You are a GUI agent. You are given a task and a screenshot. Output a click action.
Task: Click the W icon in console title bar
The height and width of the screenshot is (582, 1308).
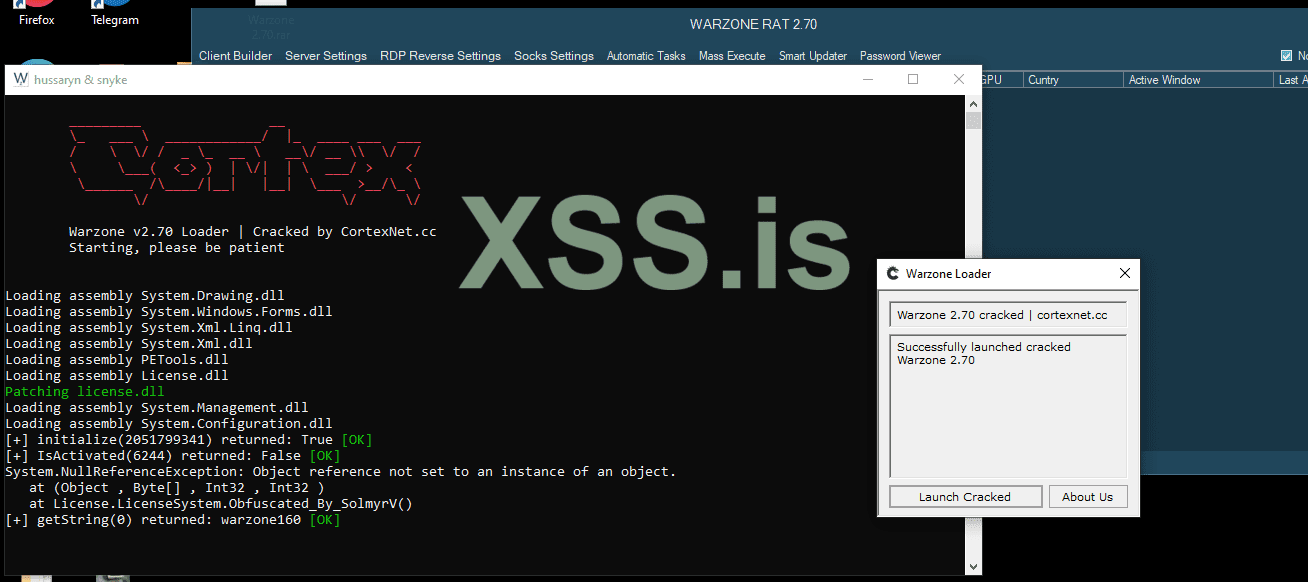click(x=20, y=79)
